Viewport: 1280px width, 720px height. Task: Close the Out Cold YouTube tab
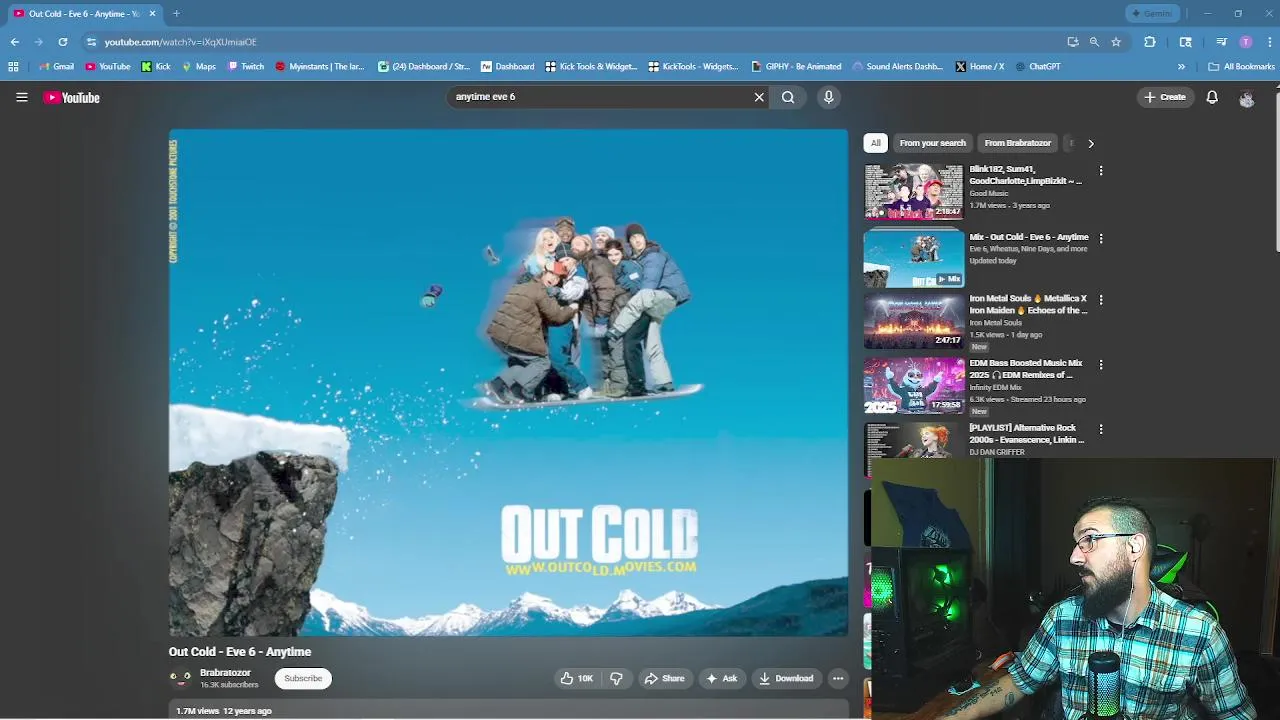152,14
